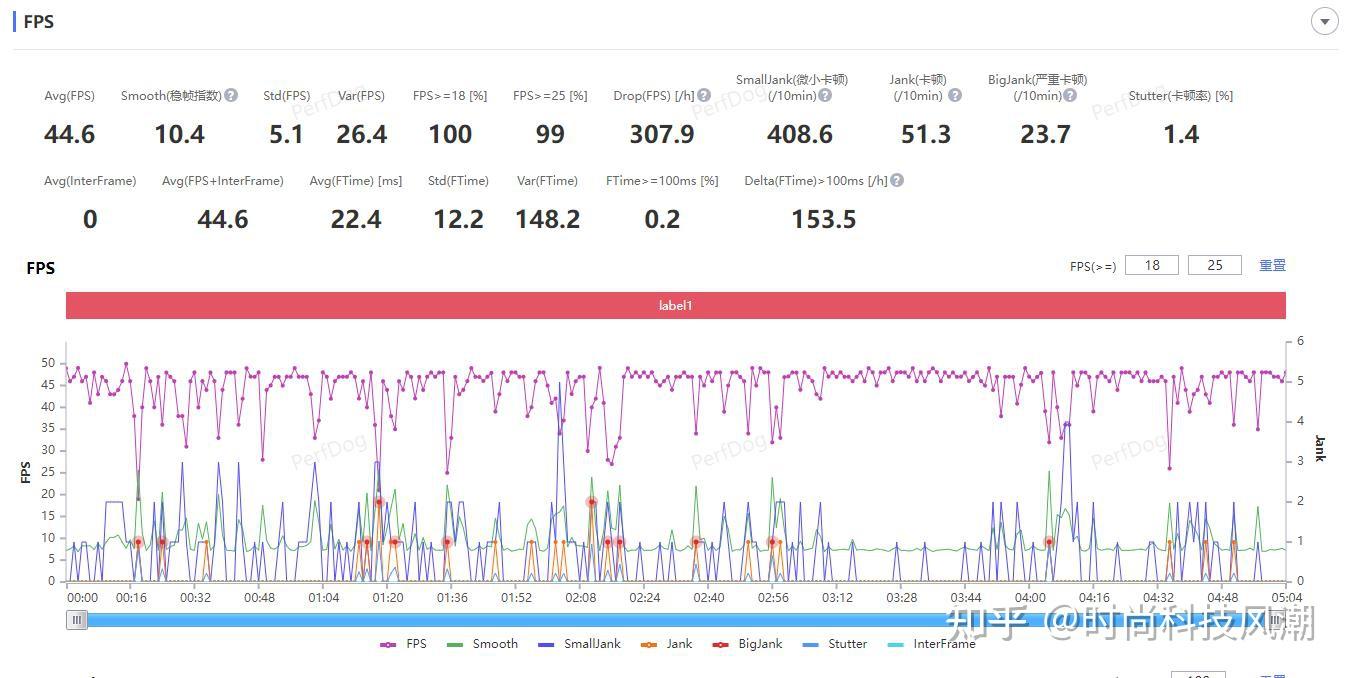This screenshot has height=678, width=1350.
Task: Click the BigJank red marker near 02:08
Action: pos(591,502)
